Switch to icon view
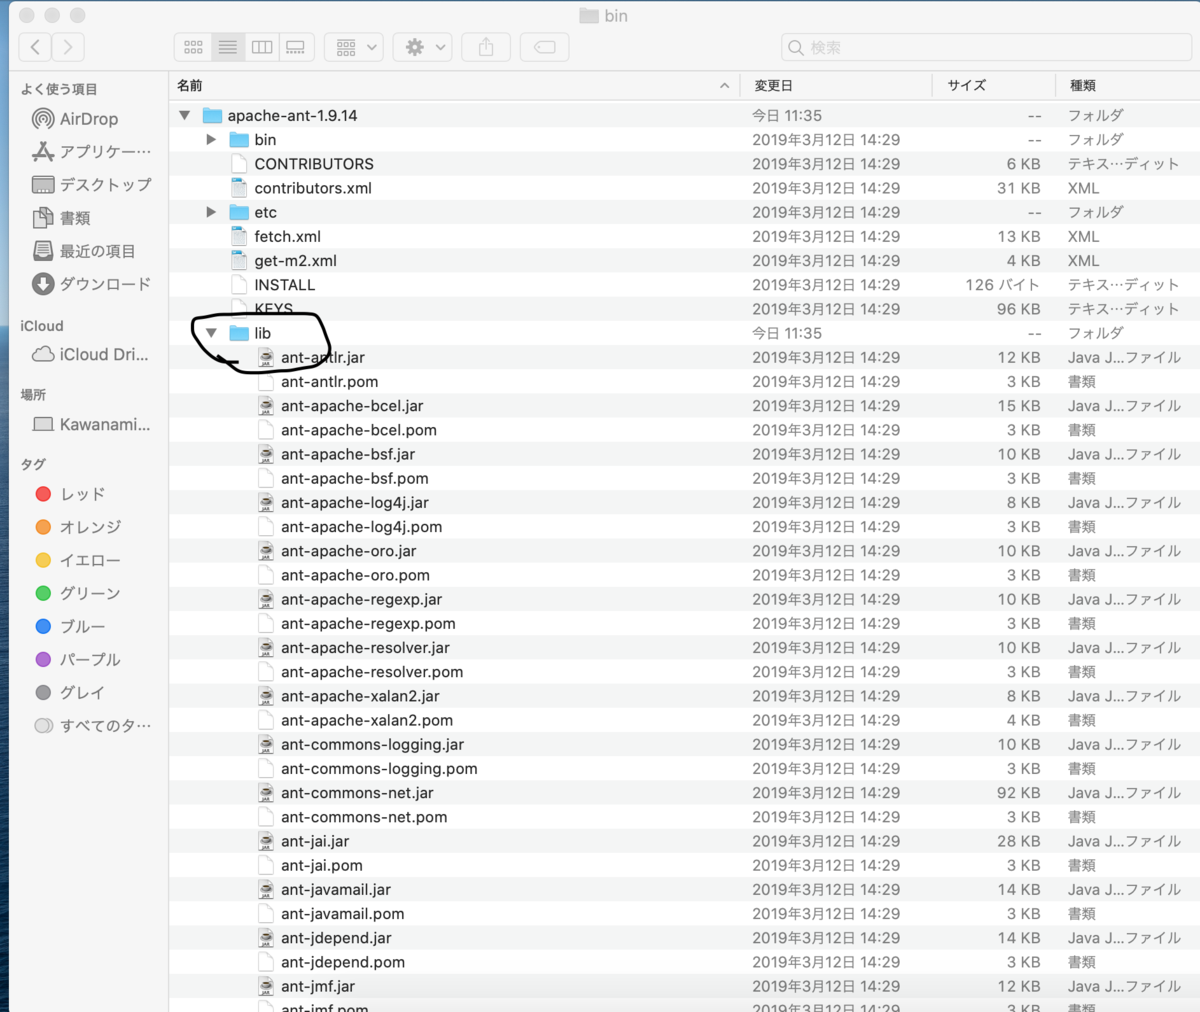1200x1012 pixels. click(193, 47)
